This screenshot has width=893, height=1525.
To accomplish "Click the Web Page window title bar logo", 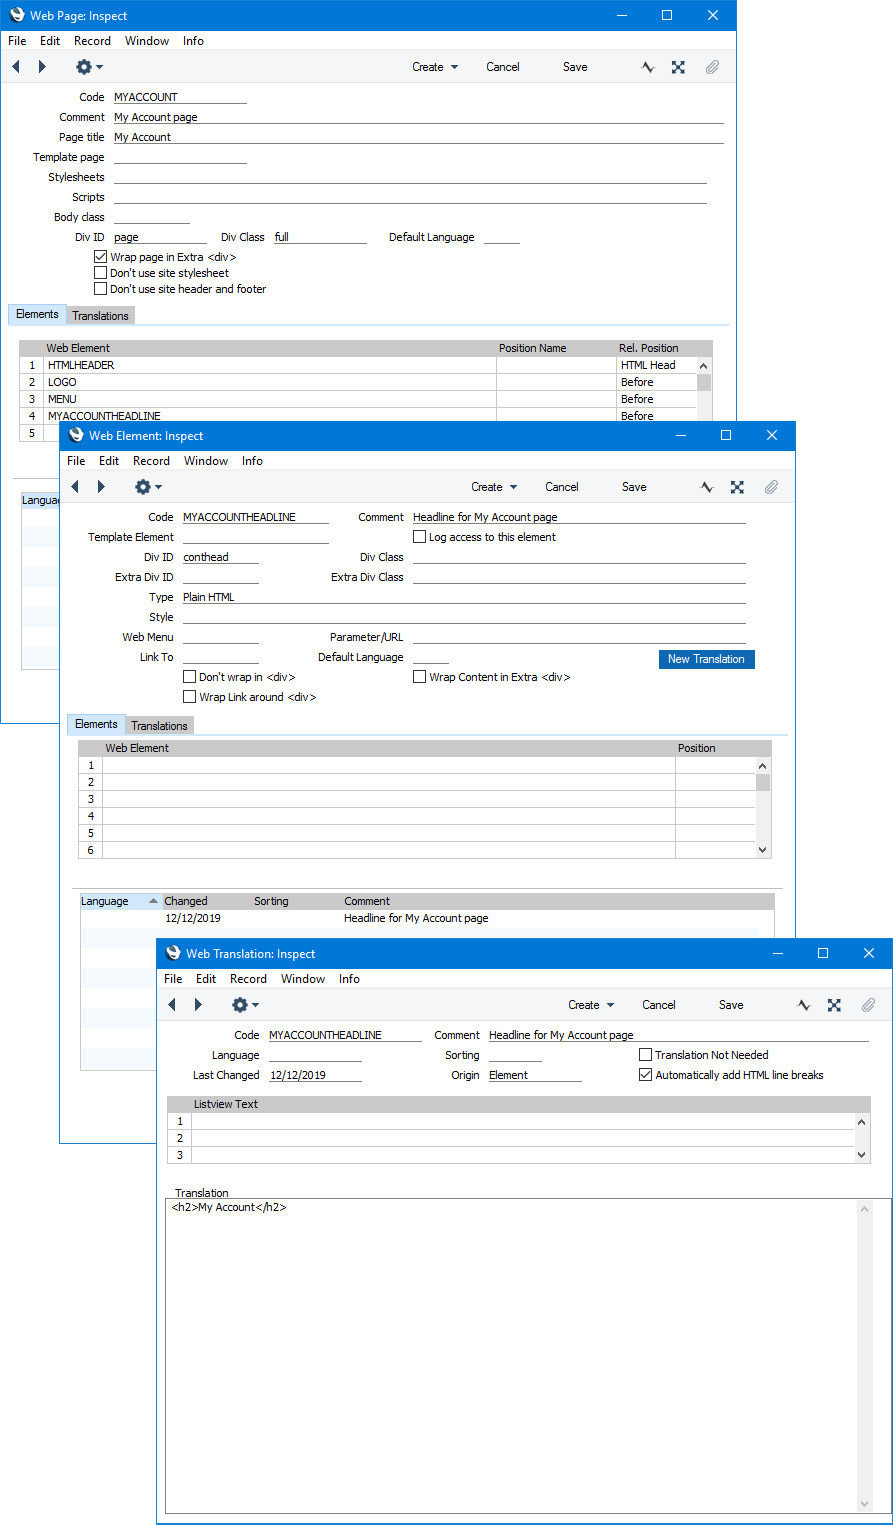I will 17,16.
